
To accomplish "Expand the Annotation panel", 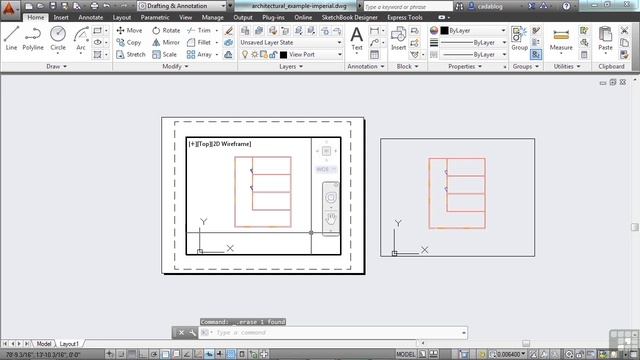I will coord(366,66).
